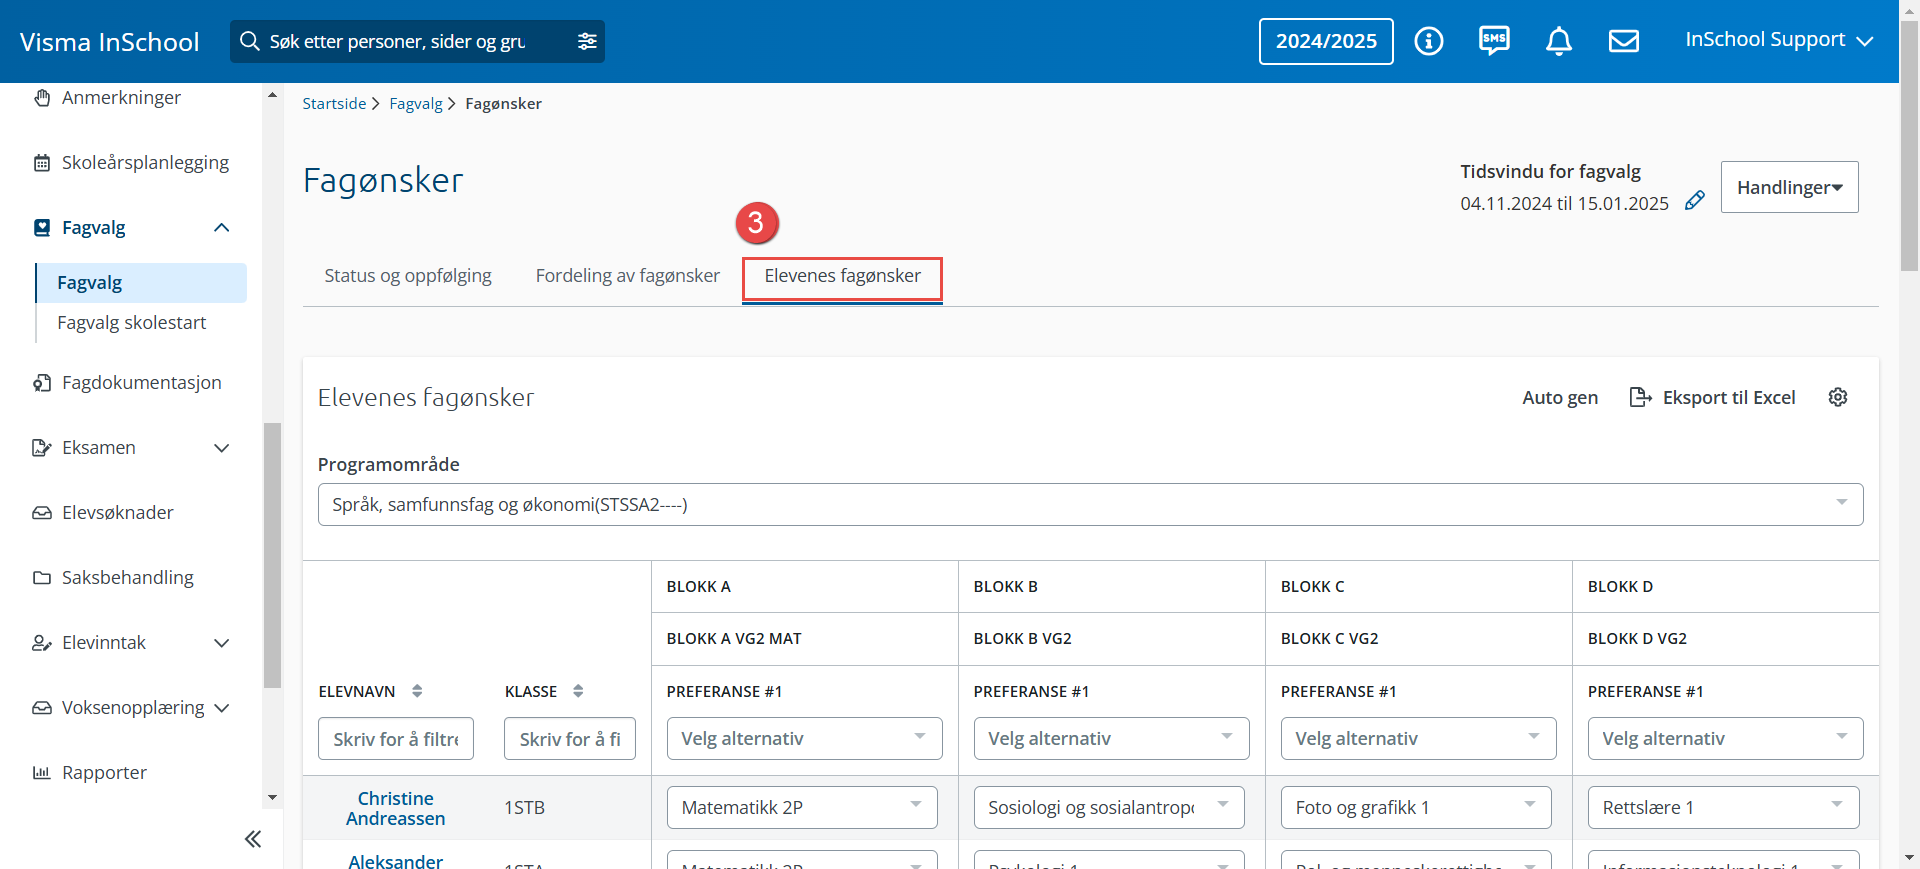Collapse sidebar with double chevron
Viewport: 1920px width, 869px height.
(x=253, y=839)
